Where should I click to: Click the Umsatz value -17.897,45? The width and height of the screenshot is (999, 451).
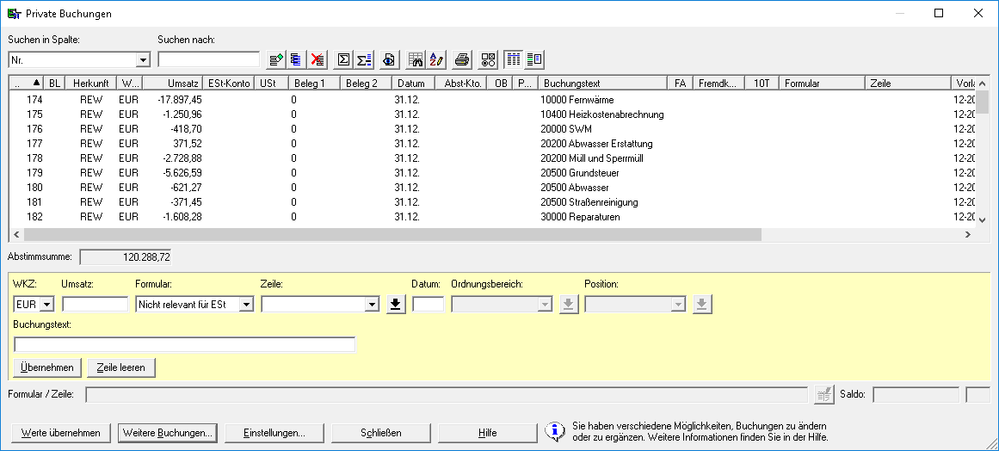click(x=179, y=99)
